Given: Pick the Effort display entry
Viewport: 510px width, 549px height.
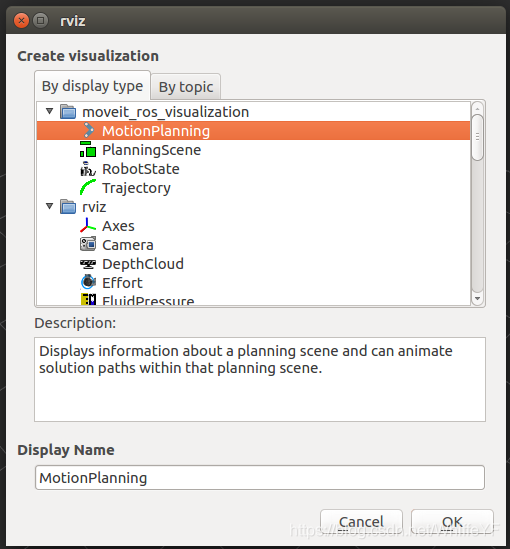Looking at the screenshot, I should pos(123,283).
